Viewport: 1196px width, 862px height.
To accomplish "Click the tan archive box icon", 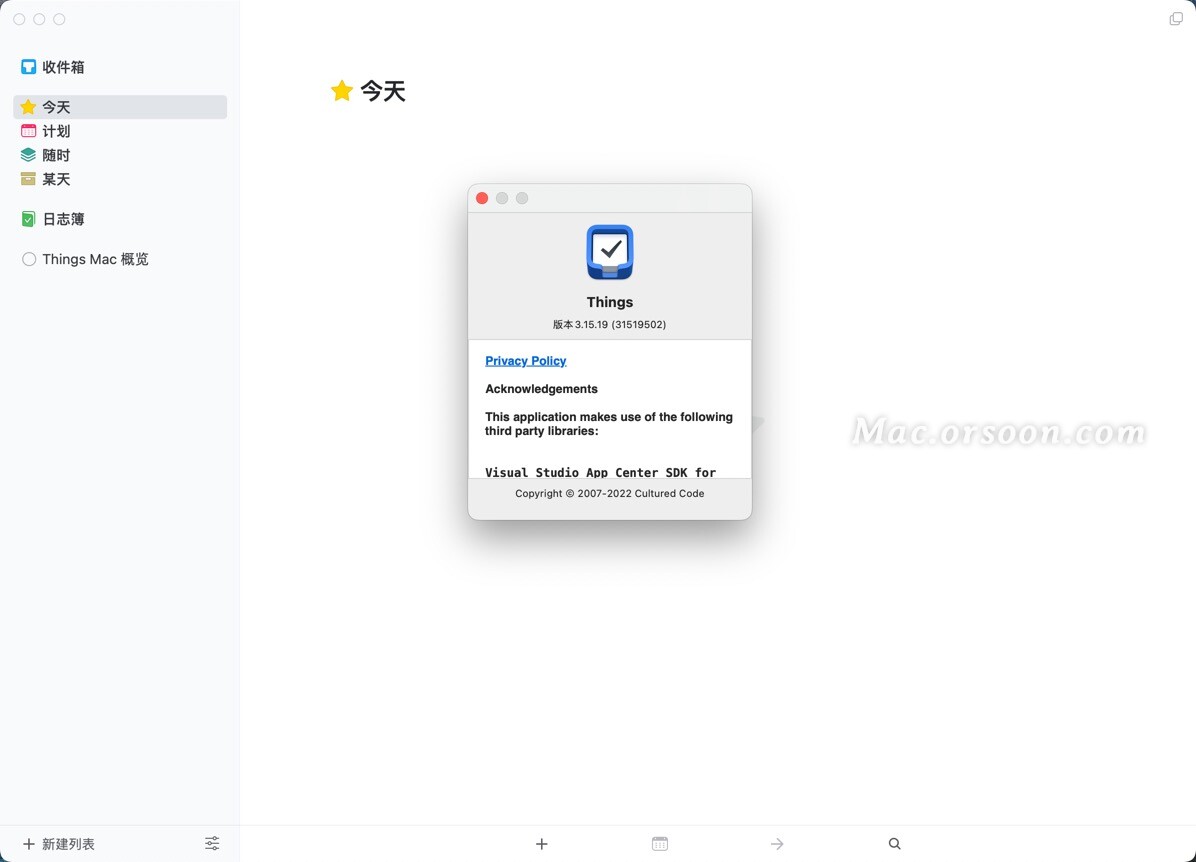I will point(28,179).
